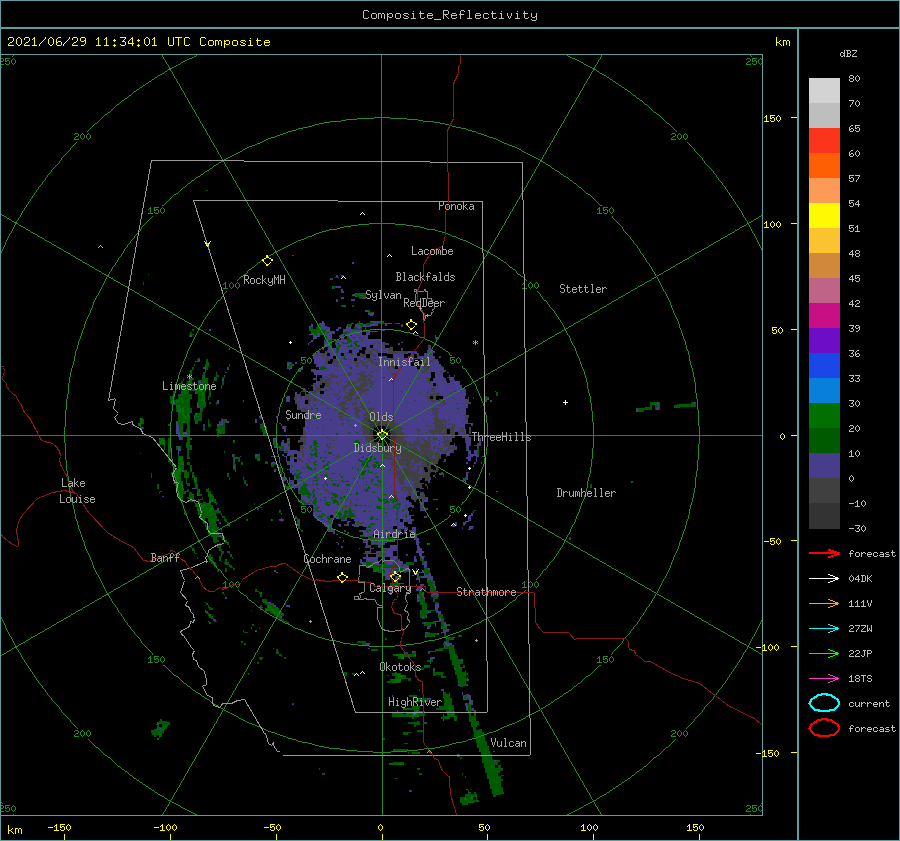Viewport: 900px width, 841px height.
Task: Click the yellow diamond marker above Calgary
Action: click(395, 576)
